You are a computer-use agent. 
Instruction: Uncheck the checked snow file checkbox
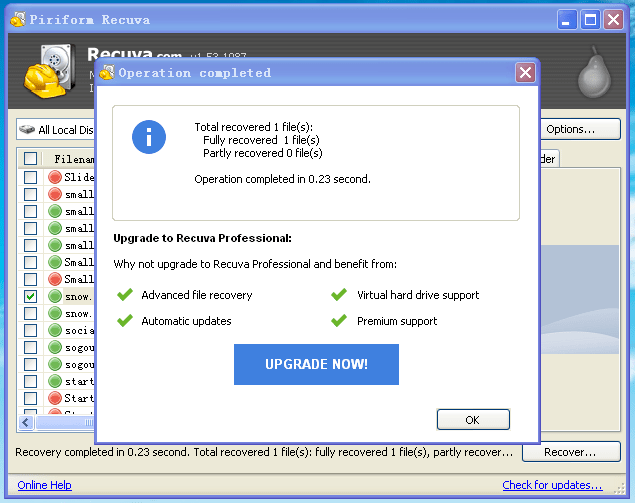[x=30, y=297]
